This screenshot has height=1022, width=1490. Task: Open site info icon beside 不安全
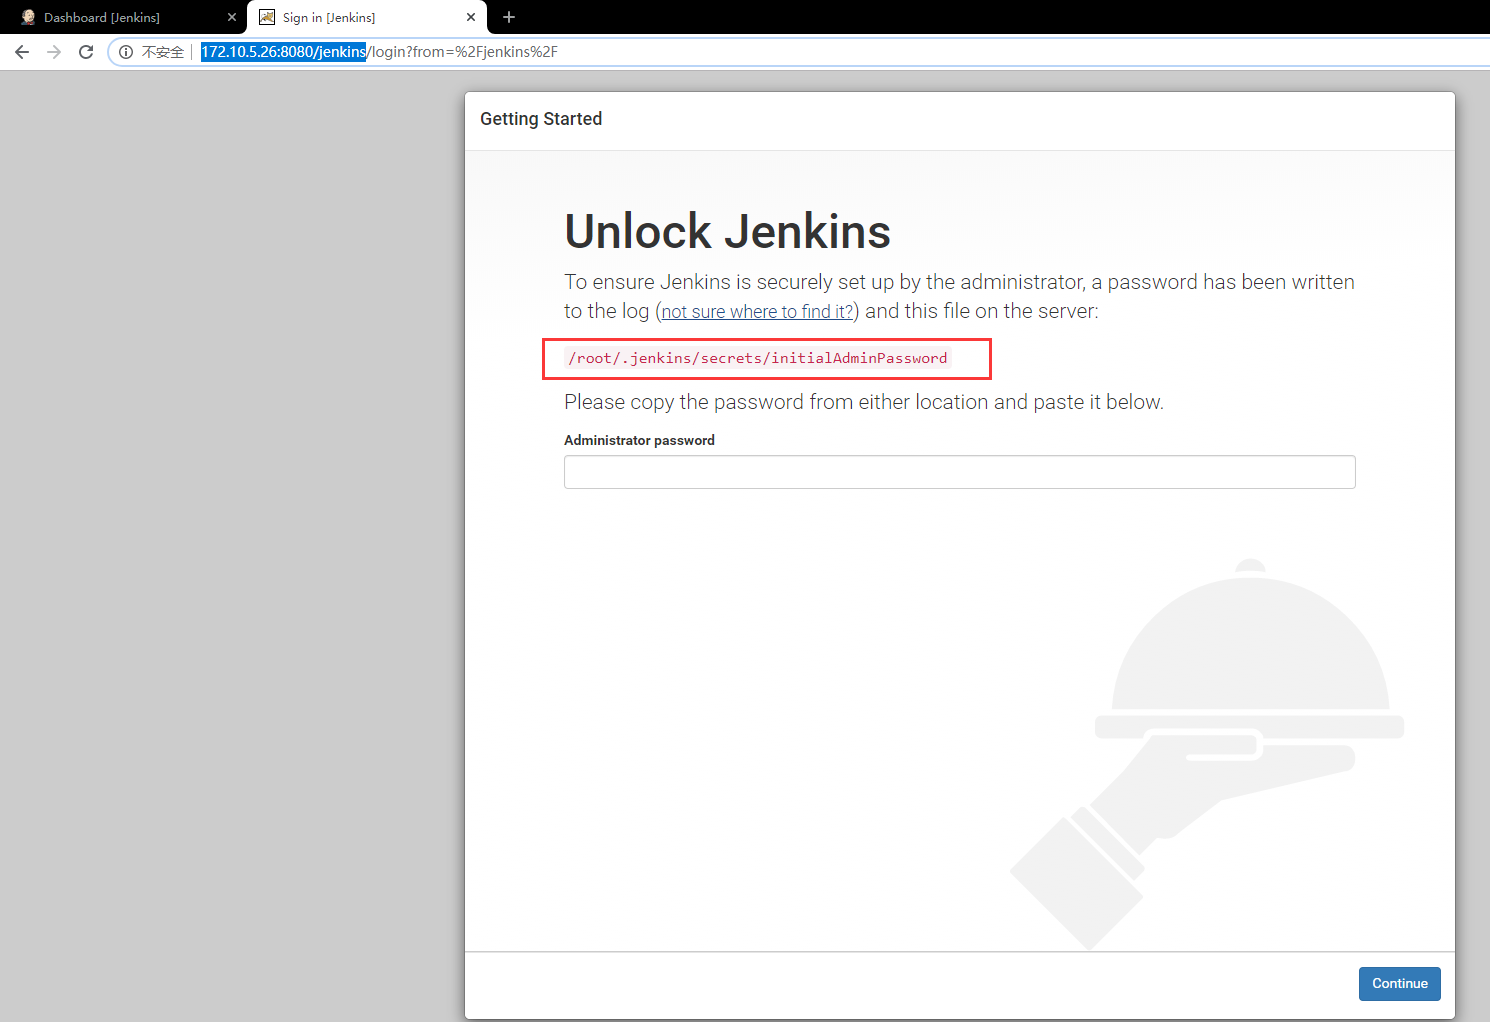click(x=126, y=52)
